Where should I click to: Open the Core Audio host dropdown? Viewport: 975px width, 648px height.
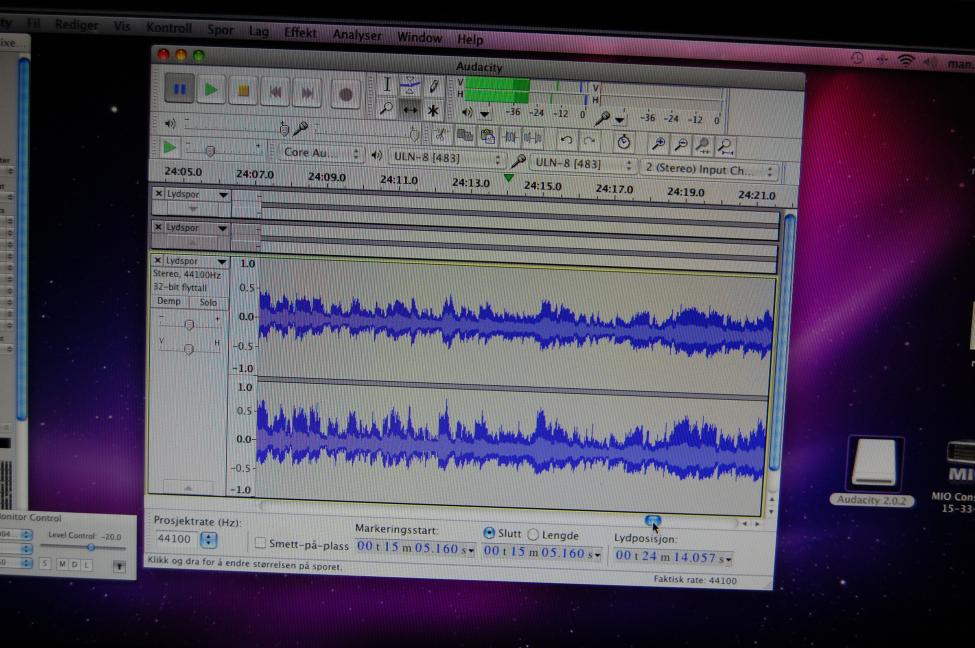point(321,153)
